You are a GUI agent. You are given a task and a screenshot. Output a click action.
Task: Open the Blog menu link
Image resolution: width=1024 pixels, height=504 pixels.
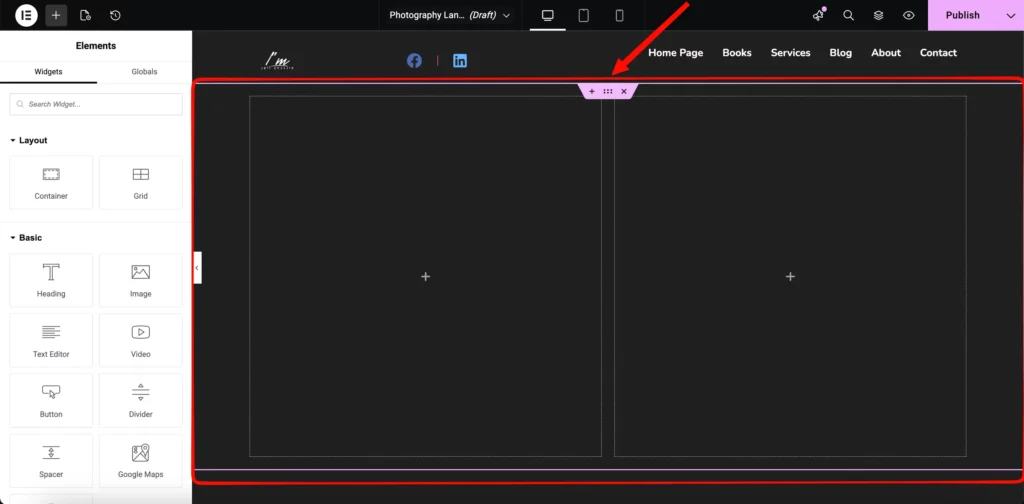pyautogui.click(x=840, y=53)
